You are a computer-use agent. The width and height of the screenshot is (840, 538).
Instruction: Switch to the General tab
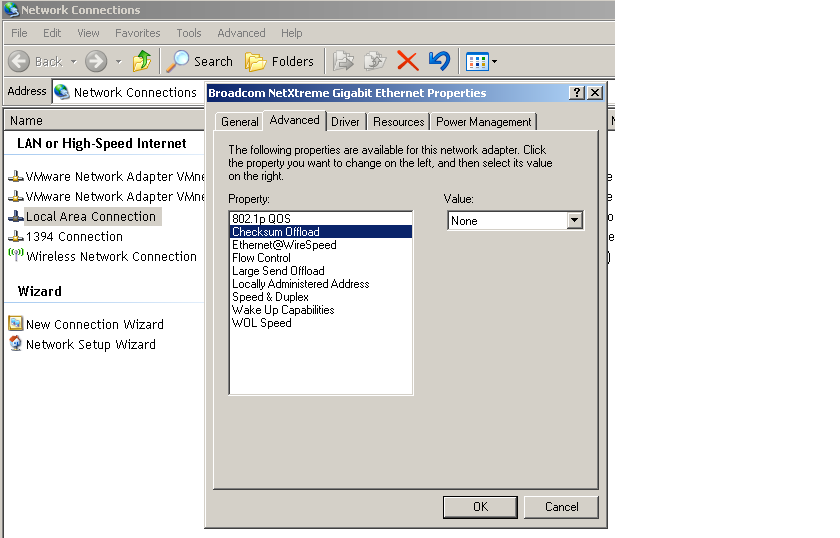pyautogui.click(x=239, y=122)
